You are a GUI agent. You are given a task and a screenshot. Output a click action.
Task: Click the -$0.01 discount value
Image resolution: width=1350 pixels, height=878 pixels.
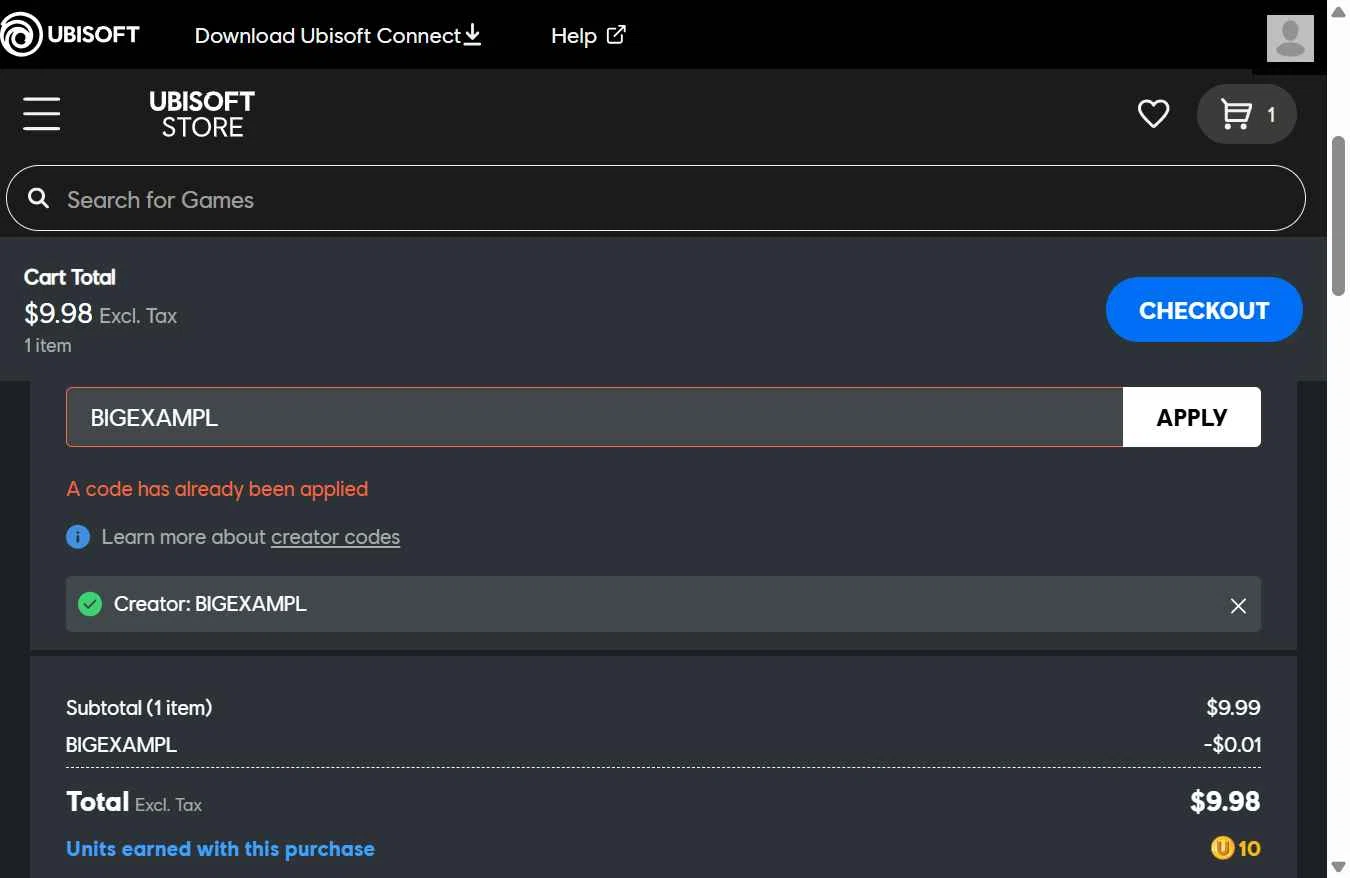point(1232,745)
